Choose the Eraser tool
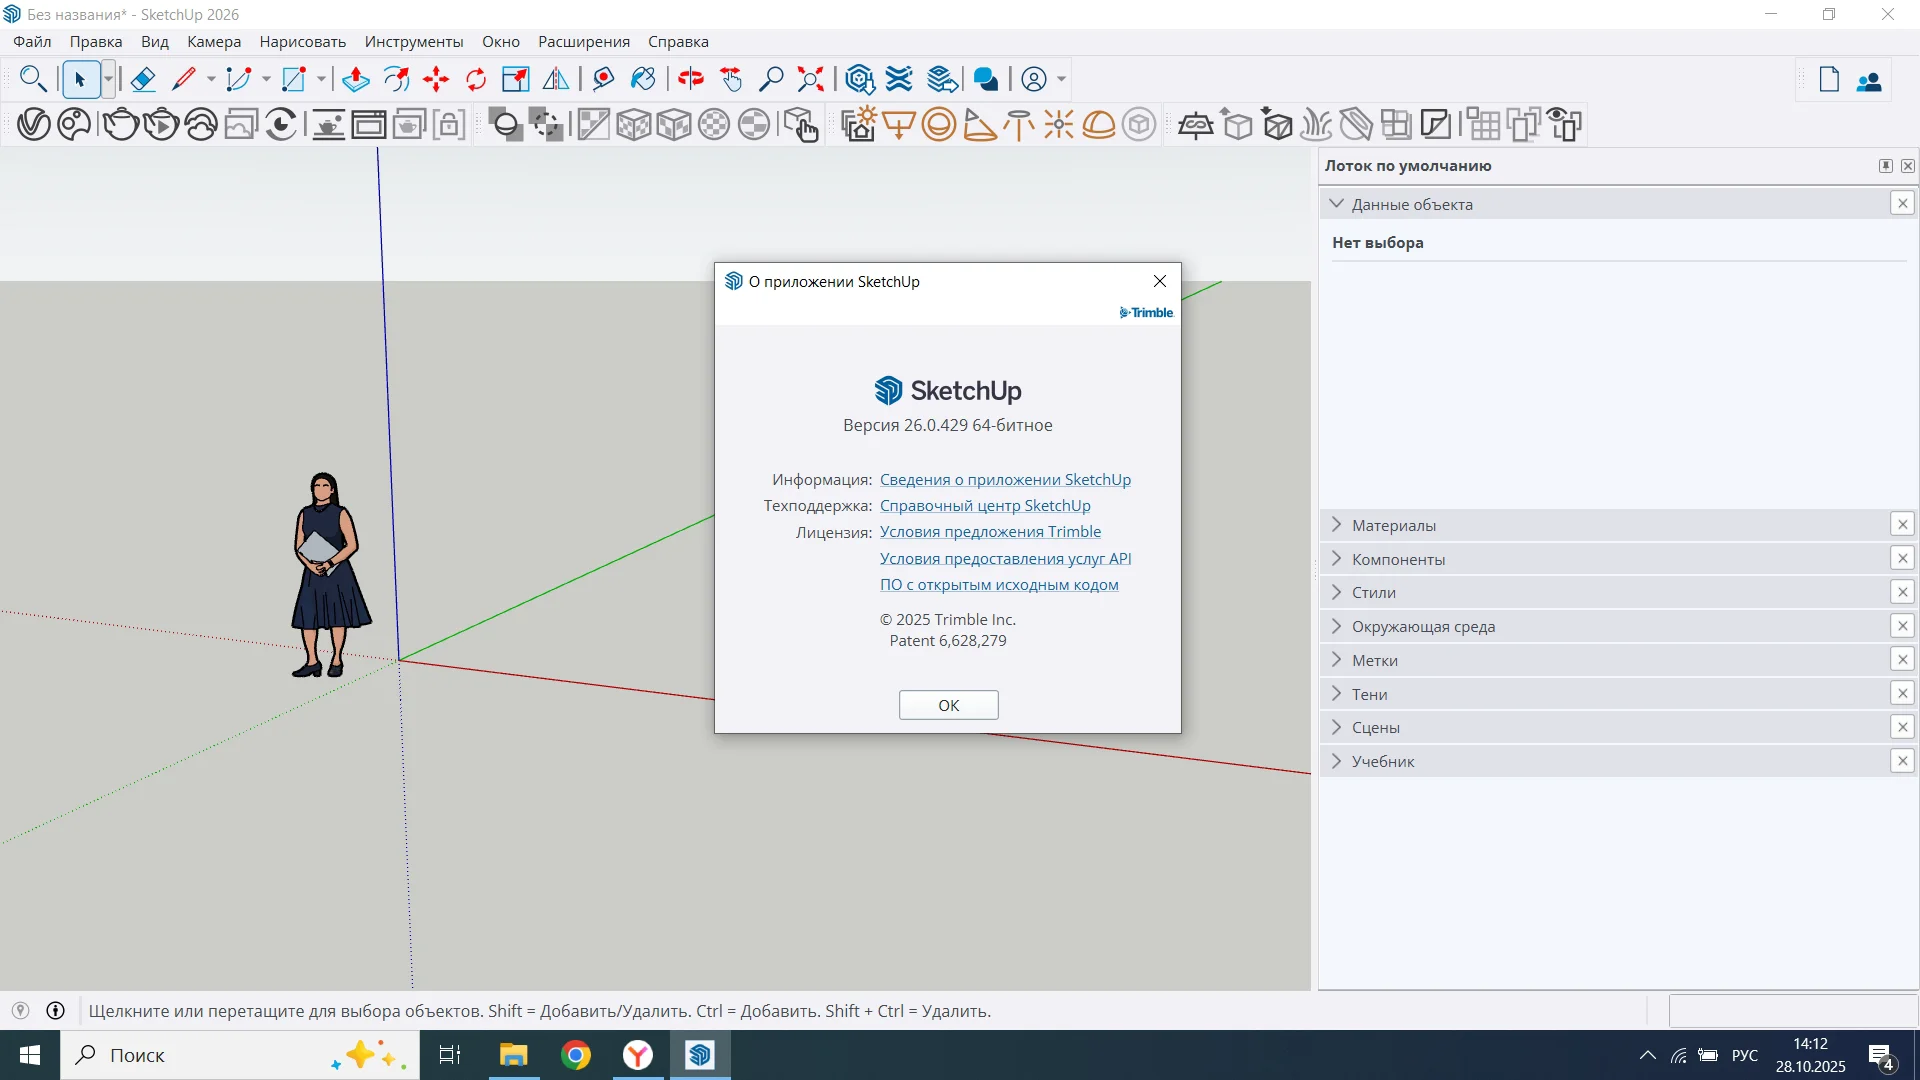This screenshot has width=1920, height=1080. 143,79
